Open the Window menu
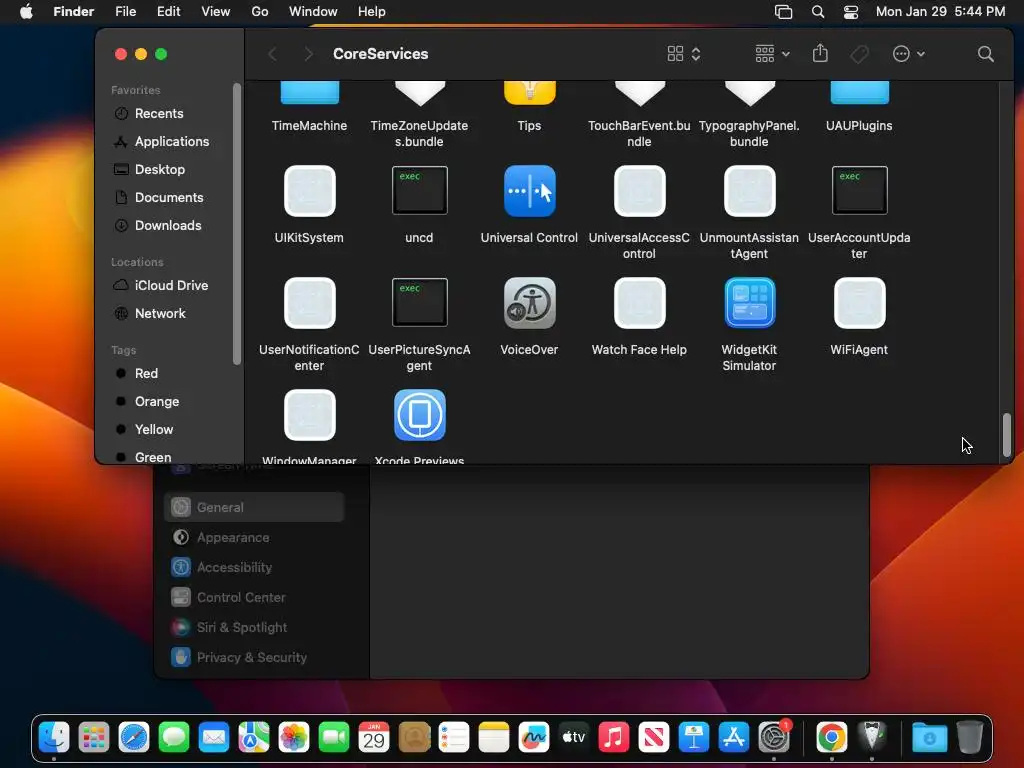The height and width of the screenshot is (768, 1024). click(313, 12)
